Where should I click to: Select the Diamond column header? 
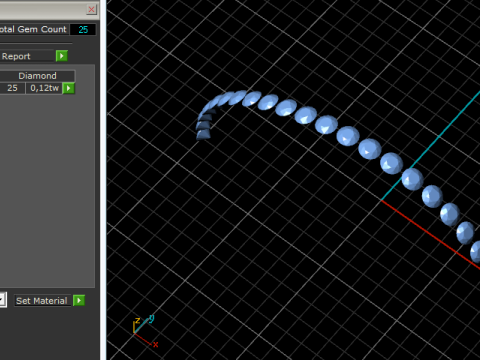(37, 76)
